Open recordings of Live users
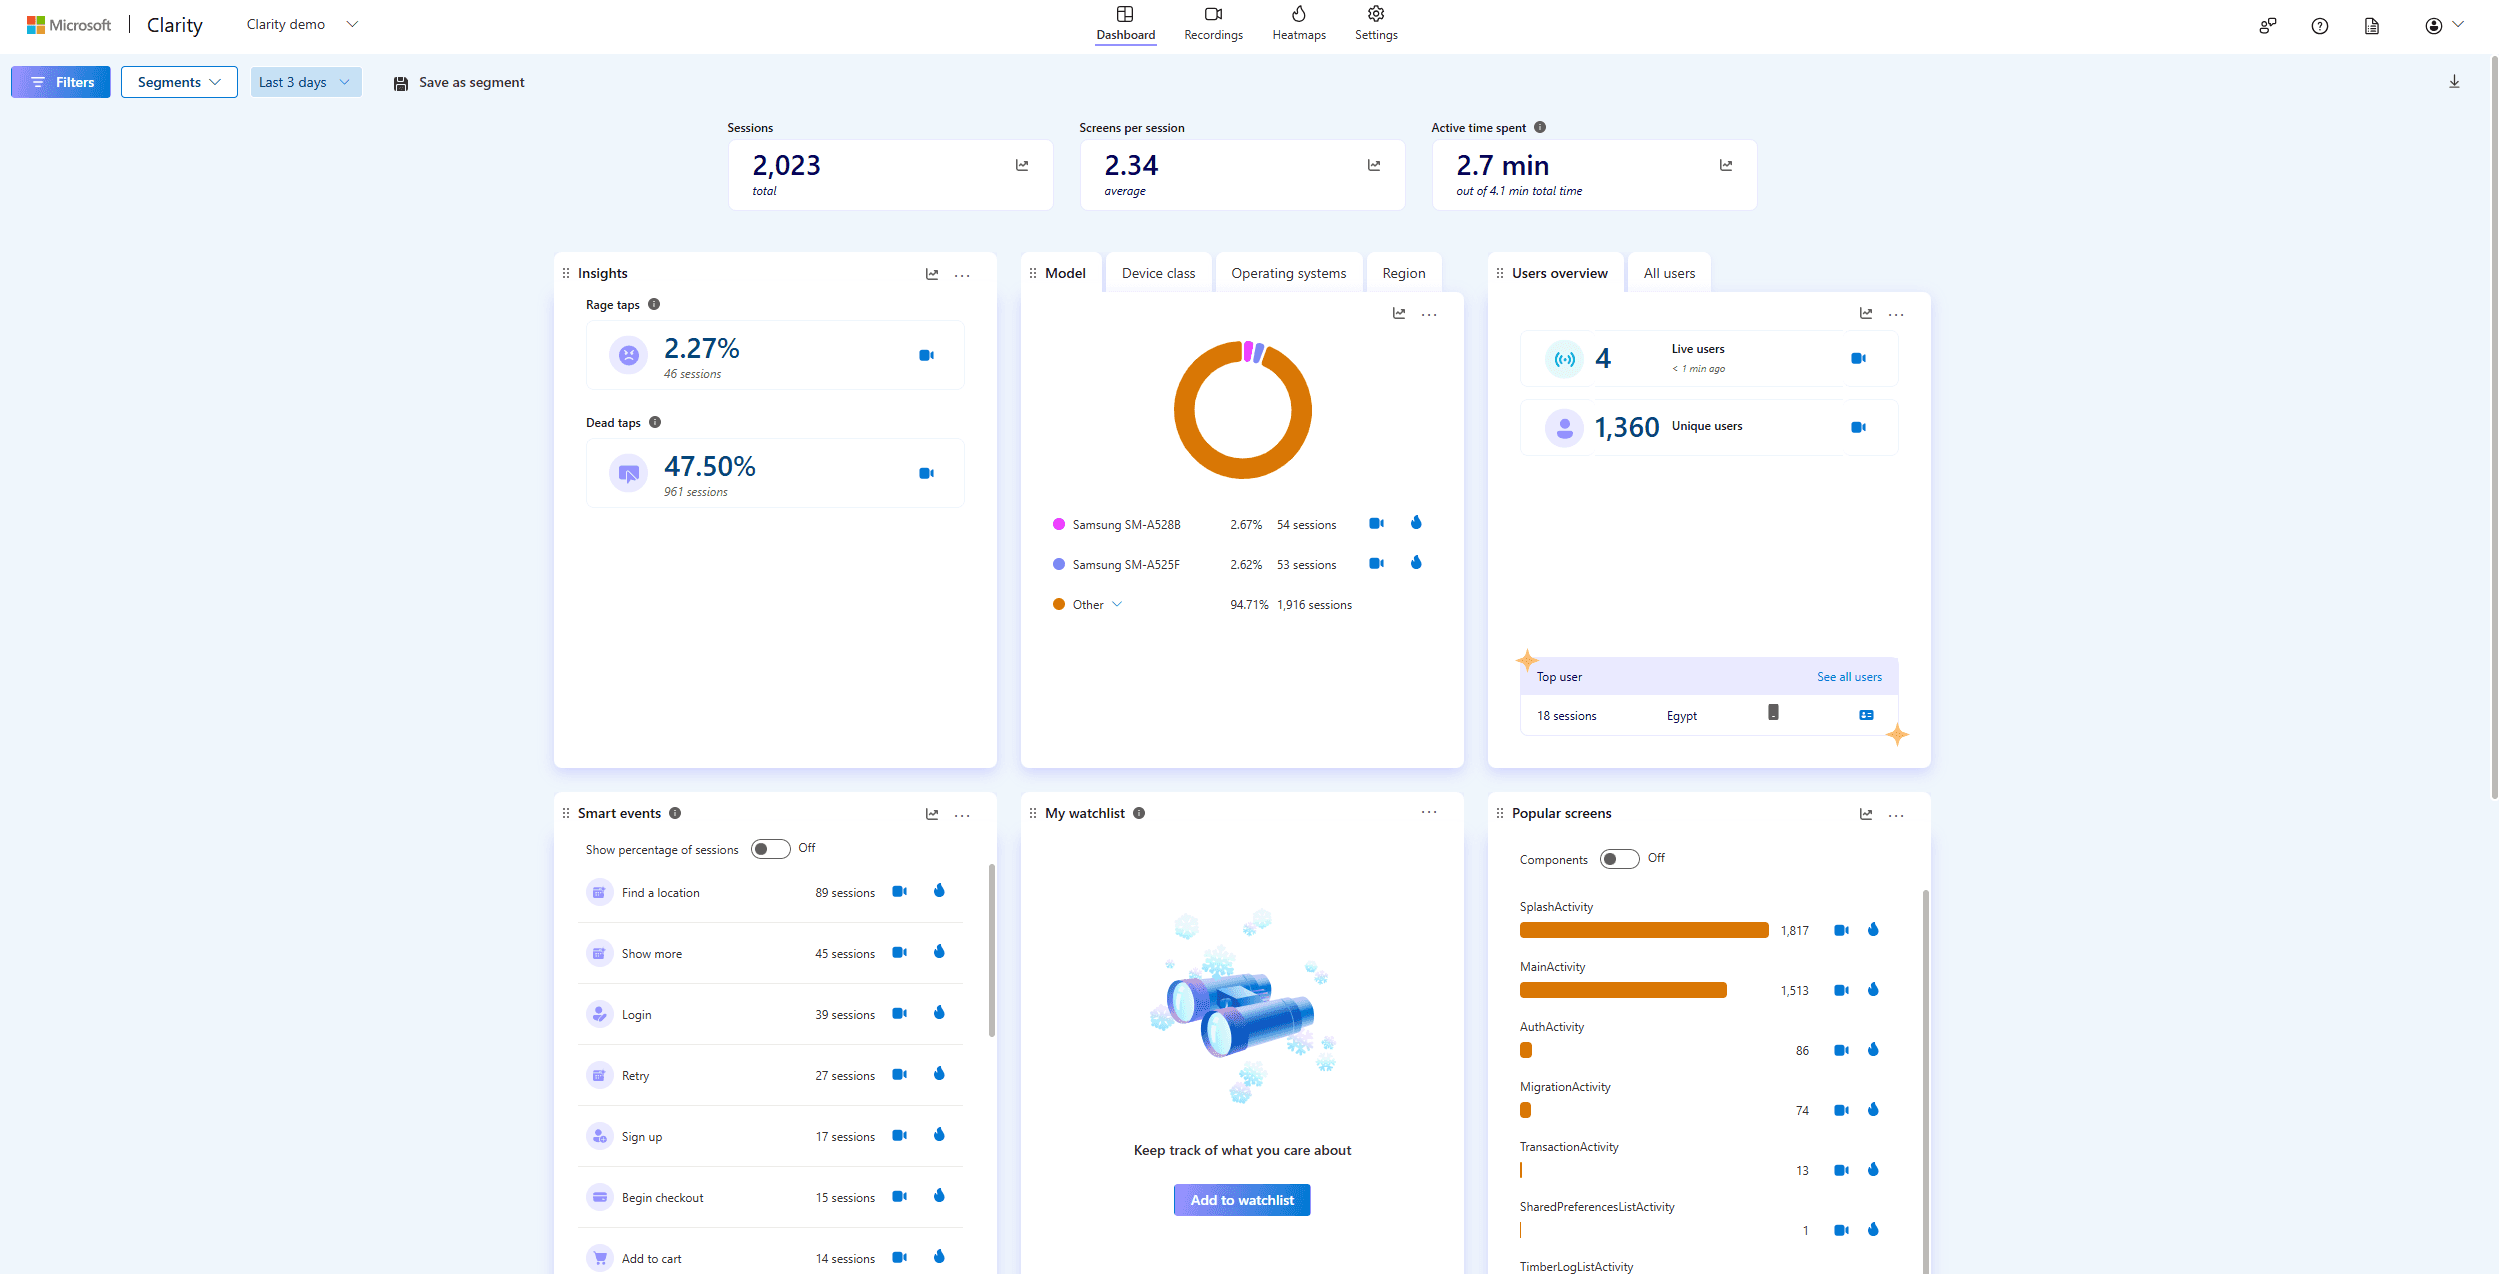2499x1274 pixels. pyautogui.click(x=1858, y=358)
